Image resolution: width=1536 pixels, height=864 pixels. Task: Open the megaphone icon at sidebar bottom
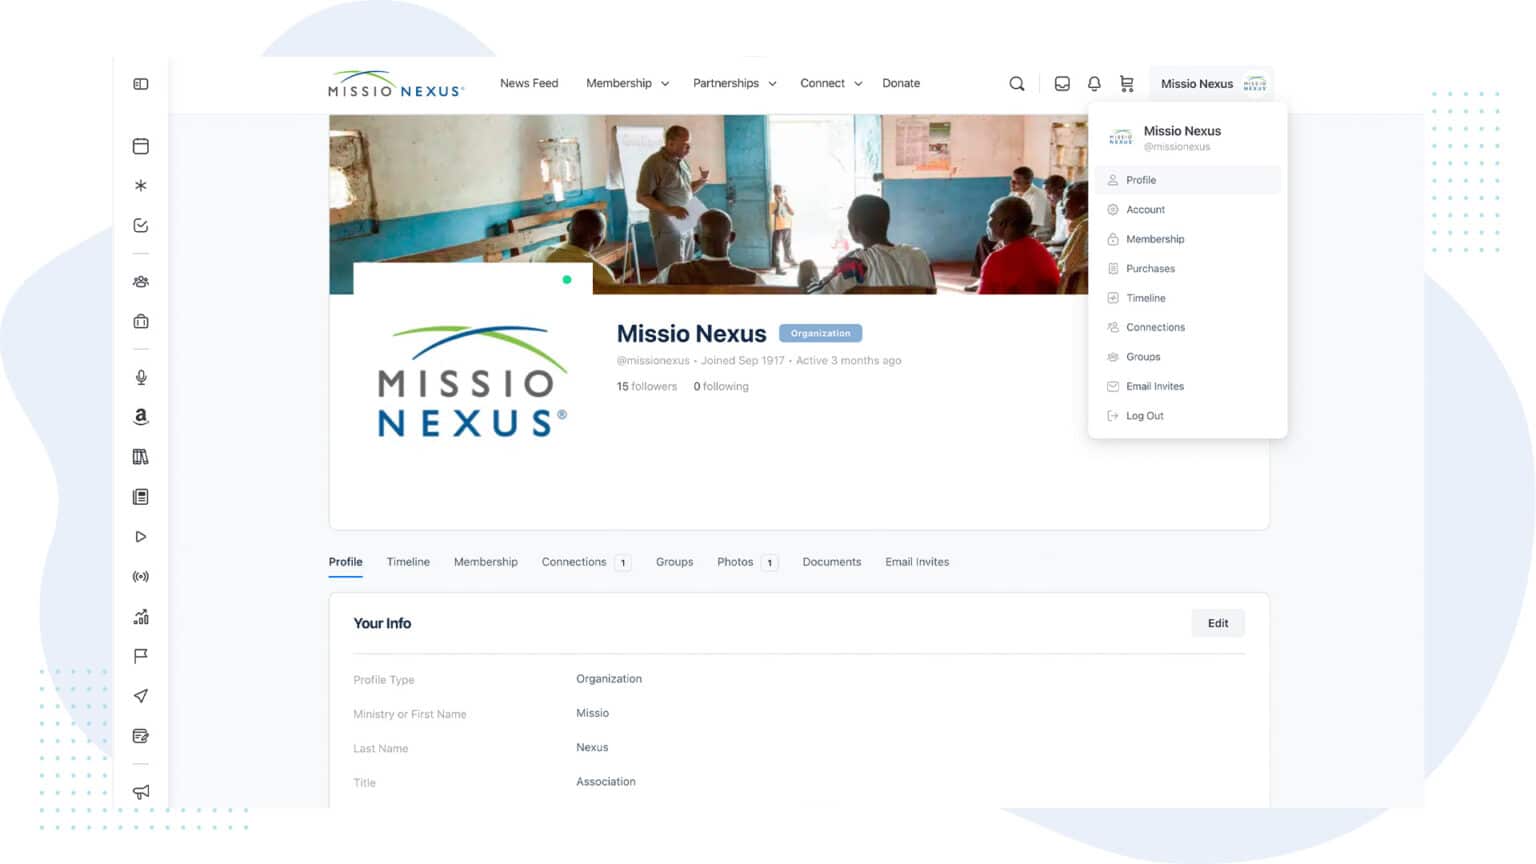(141, 792)
